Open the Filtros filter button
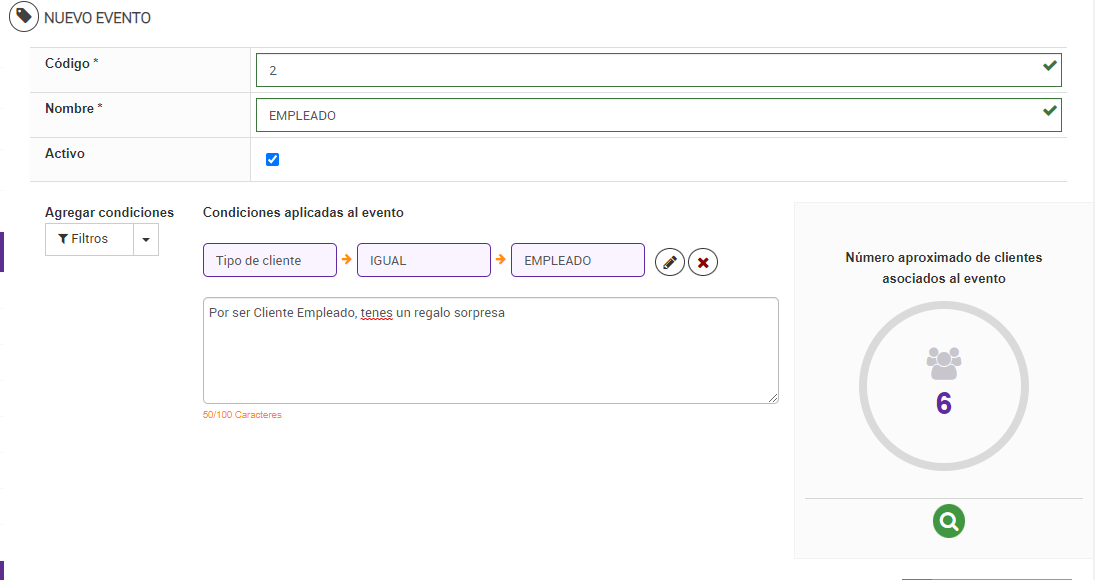This screenshot has height=580, width=1095. [x=89, y=240]
